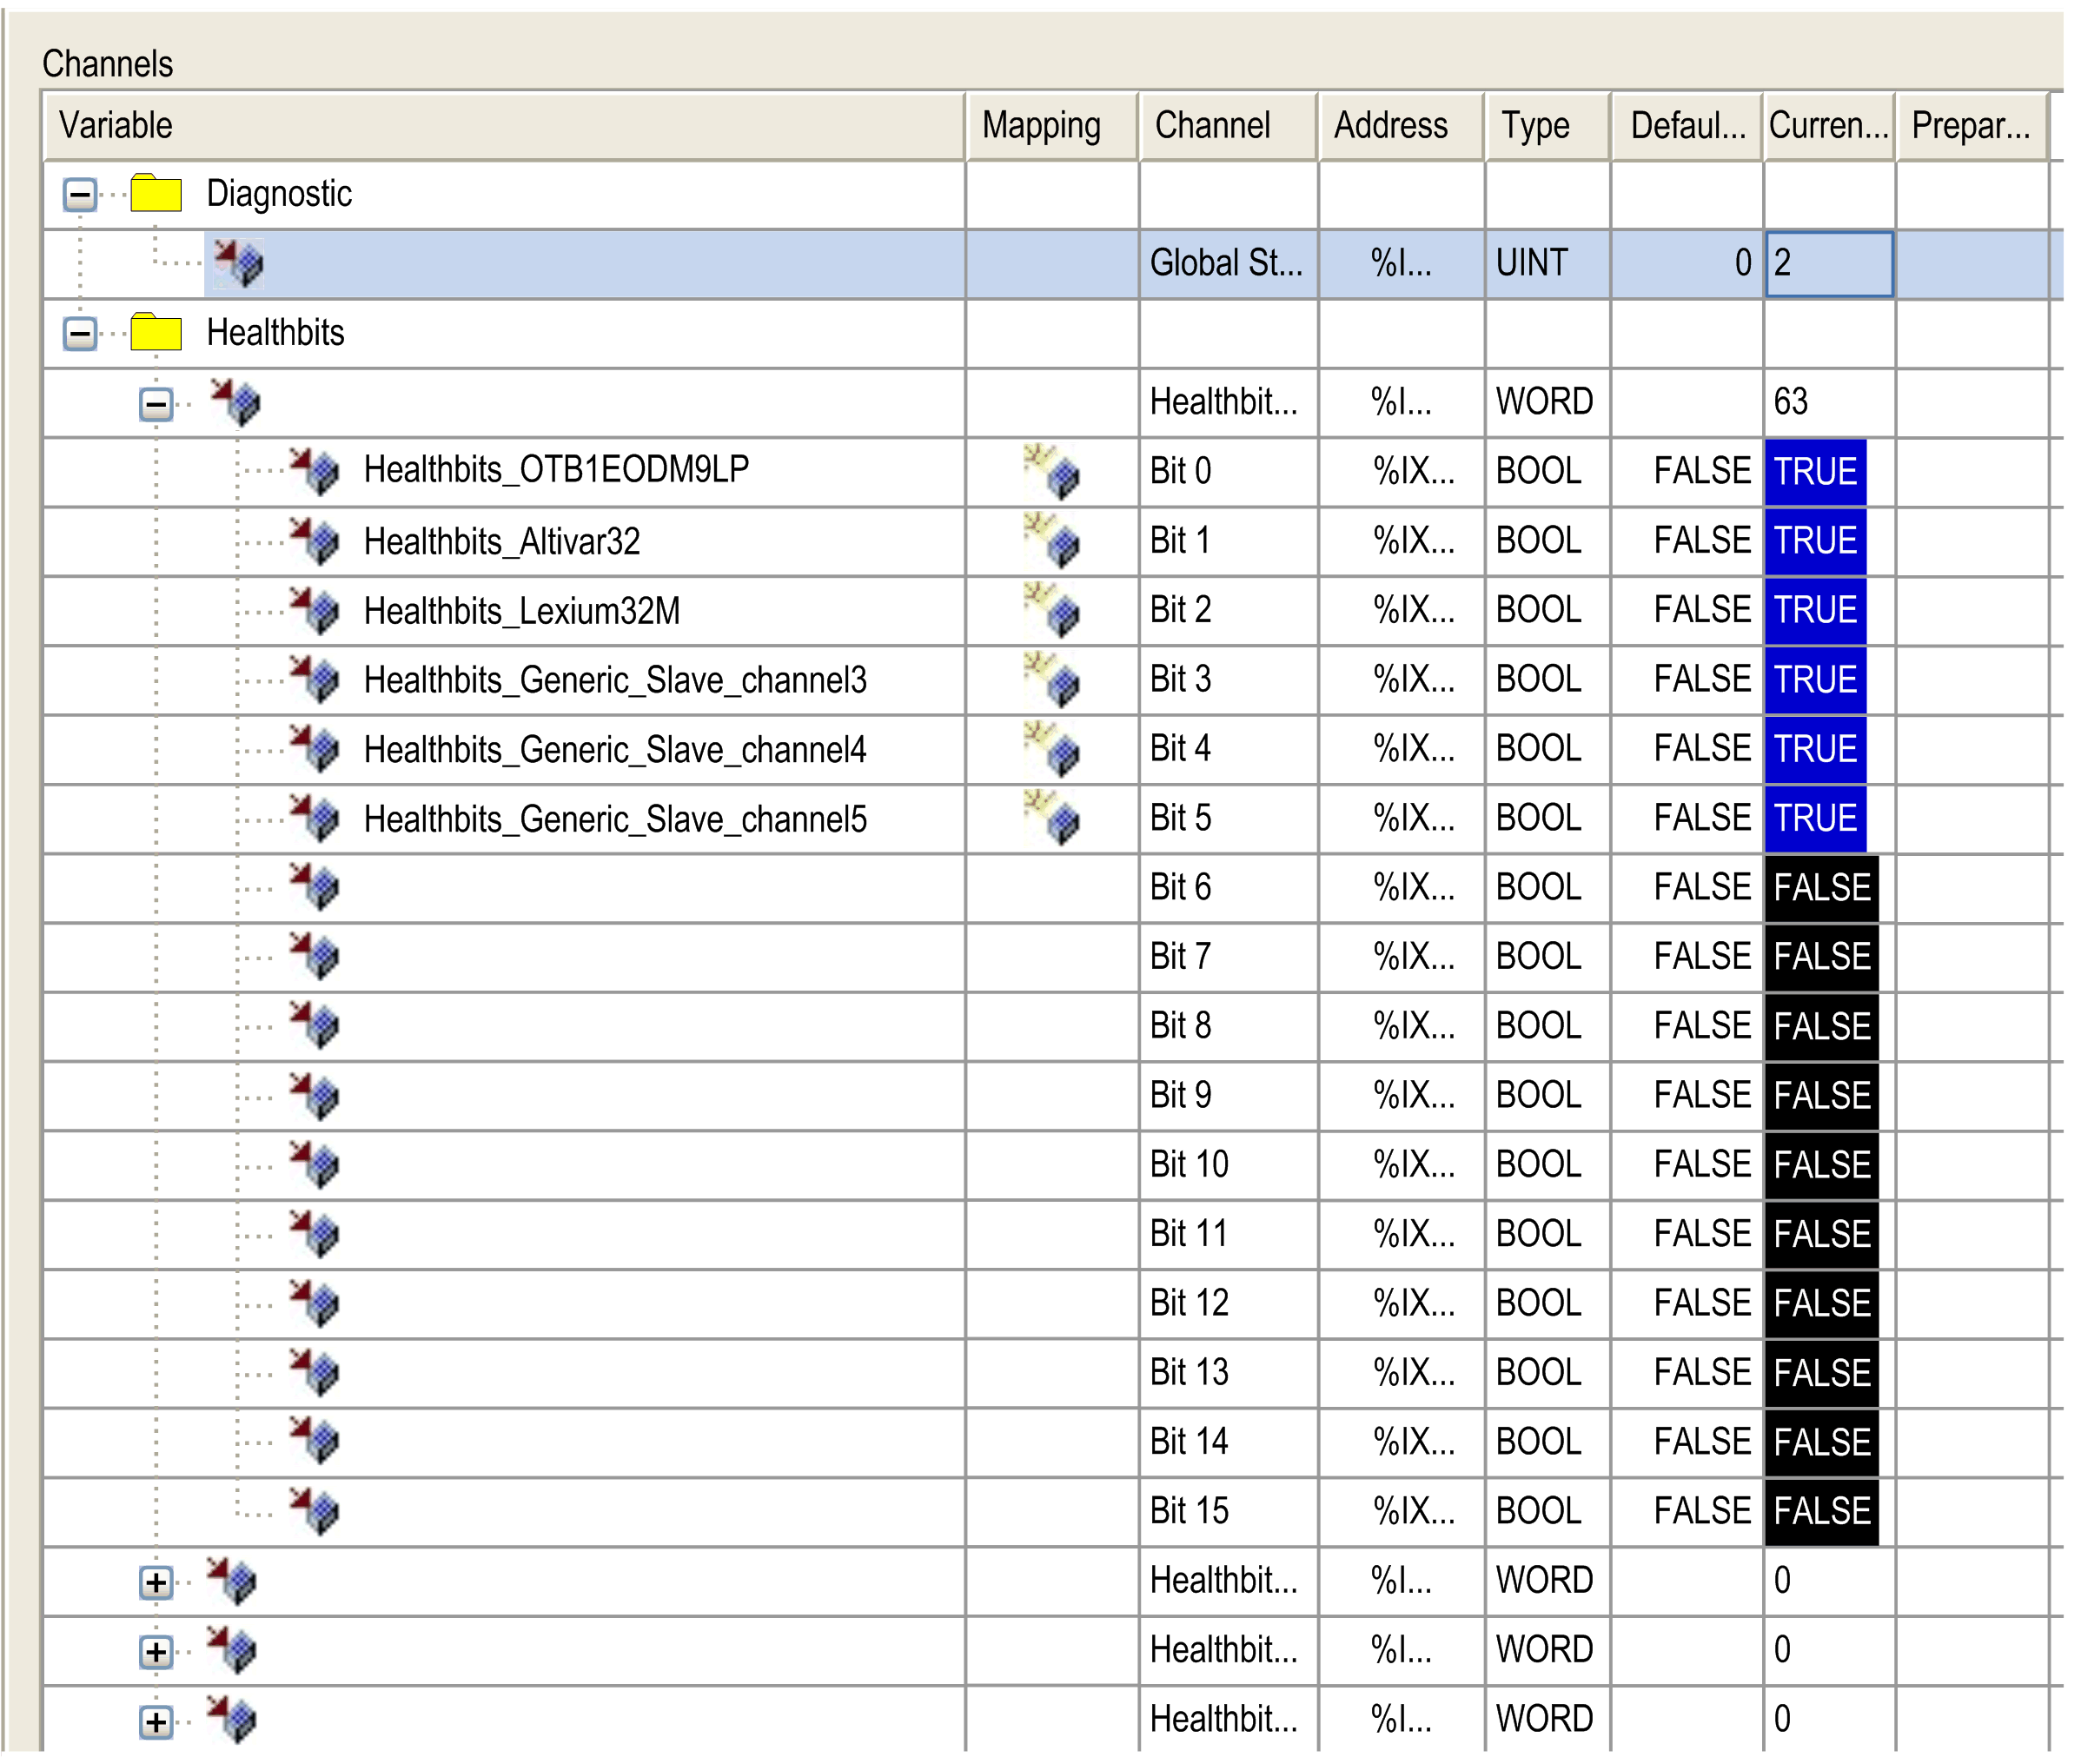Select Healthbits_Generic_Slave_channel3 variable name
This screenshot has height=1764, width=2081.
(614, 680)
